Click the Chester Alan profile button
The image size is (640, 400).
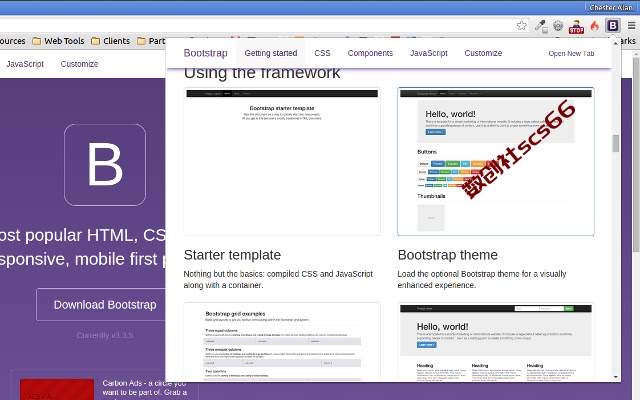611,7
